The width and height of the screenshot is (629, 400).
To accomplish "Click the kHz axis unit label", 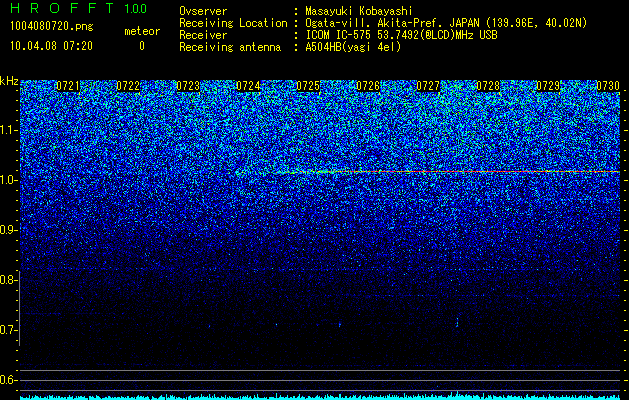I will click(x=9, y=81).
